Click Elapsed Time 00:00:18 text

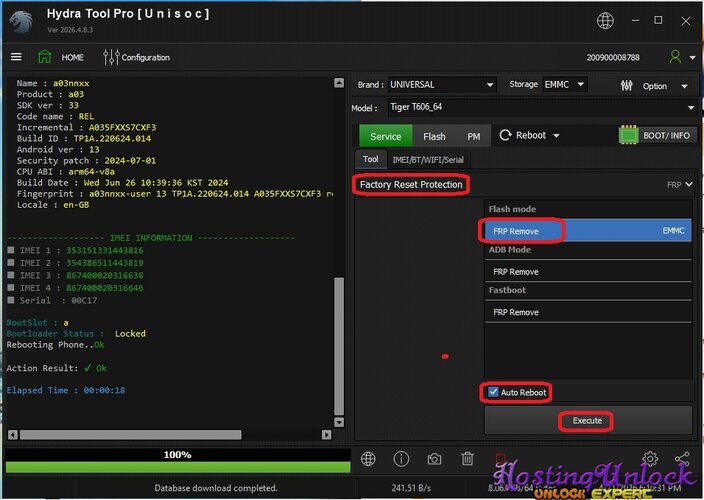[66, 390]
